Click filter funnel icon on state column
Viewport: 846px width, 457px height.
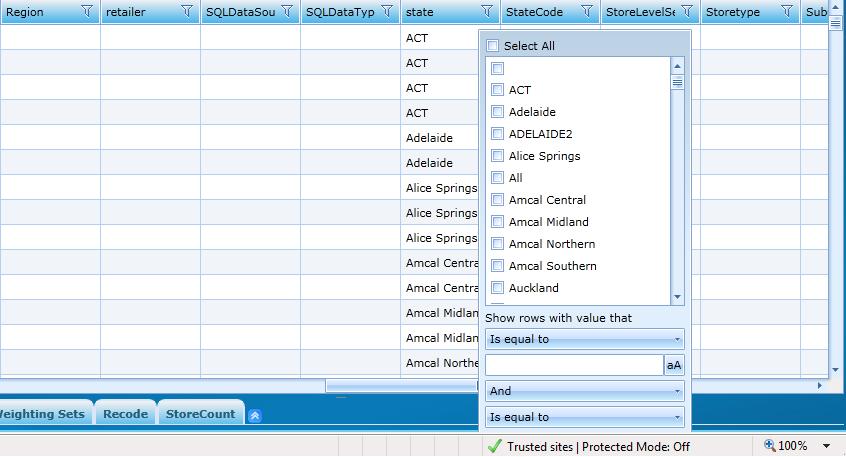tap(487, 11)
